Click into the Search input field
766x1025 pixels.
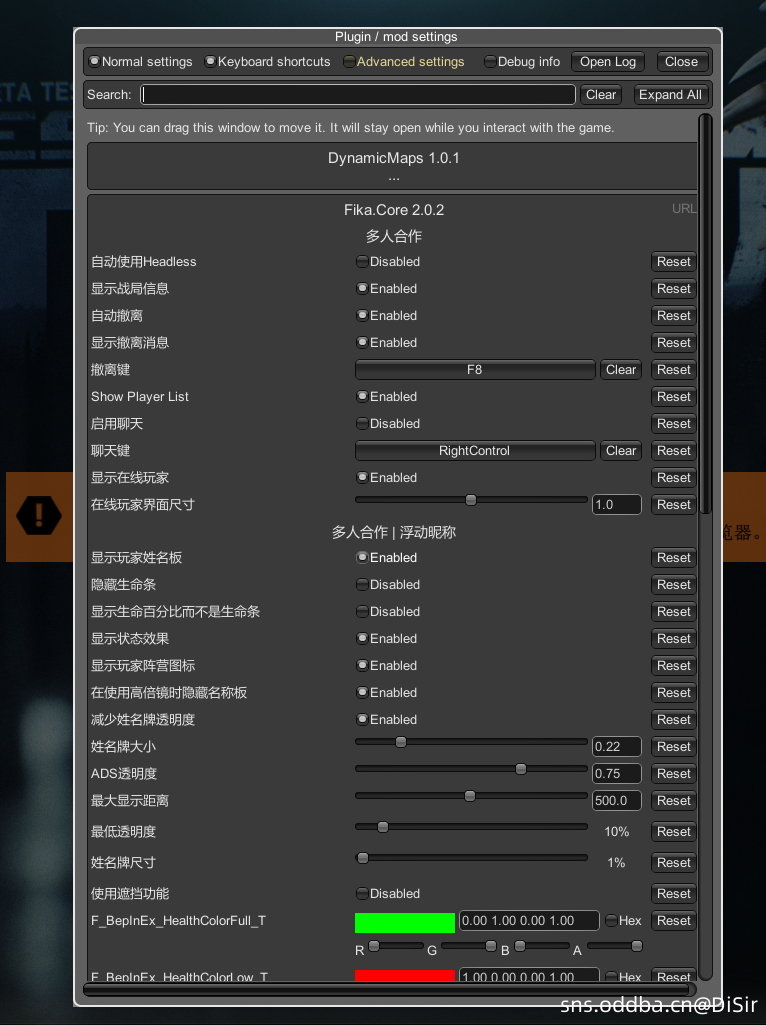358,95
